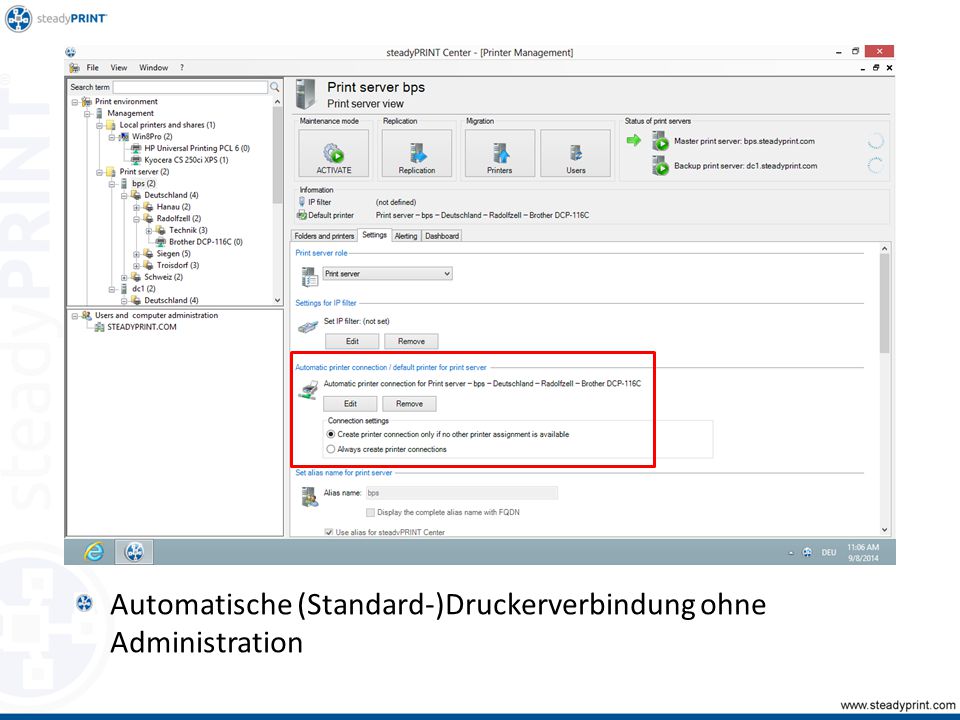Open the Window menu

coord(153,67)
